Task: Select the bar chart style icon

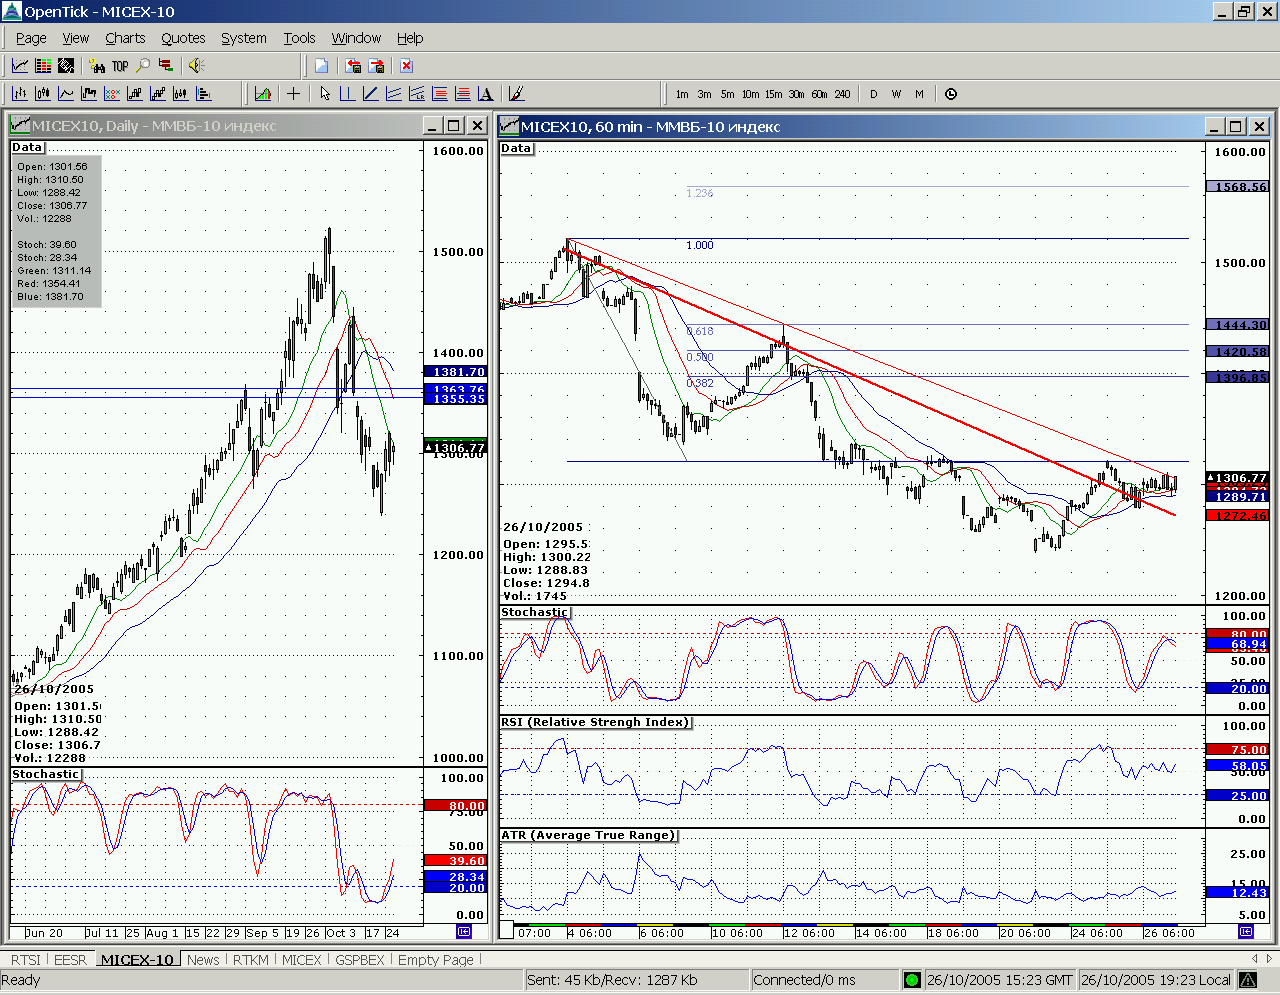Action: click(20, 94)
